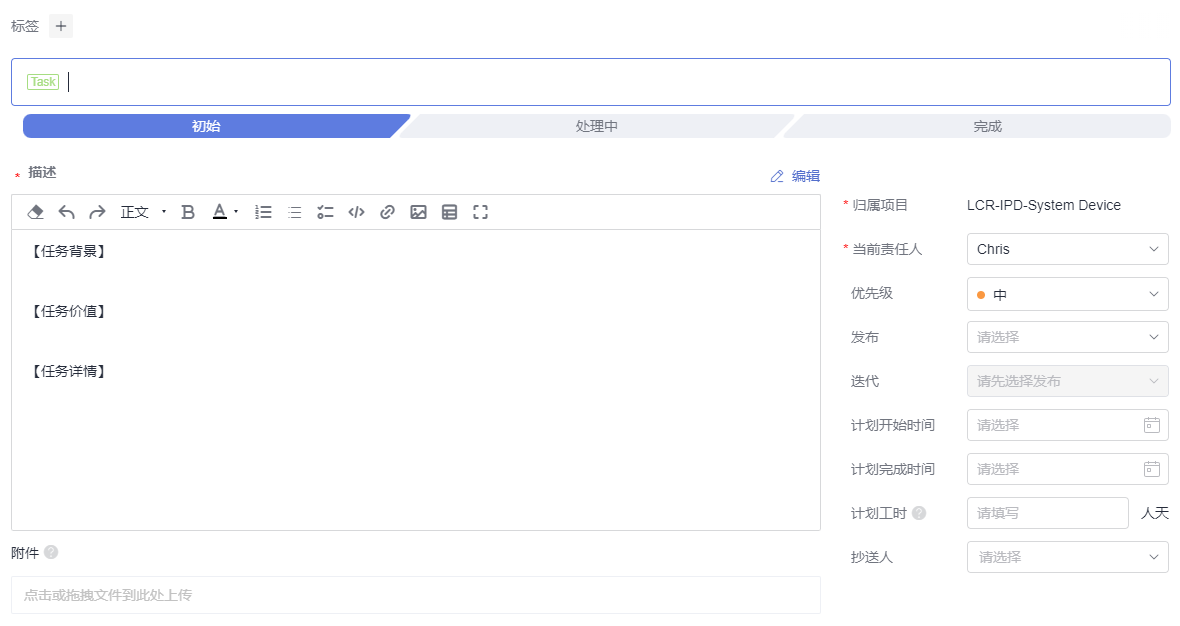This screenshot has height=626, width=1180.
Task: Redo the last edit in description
Action: tap(97, 212)
